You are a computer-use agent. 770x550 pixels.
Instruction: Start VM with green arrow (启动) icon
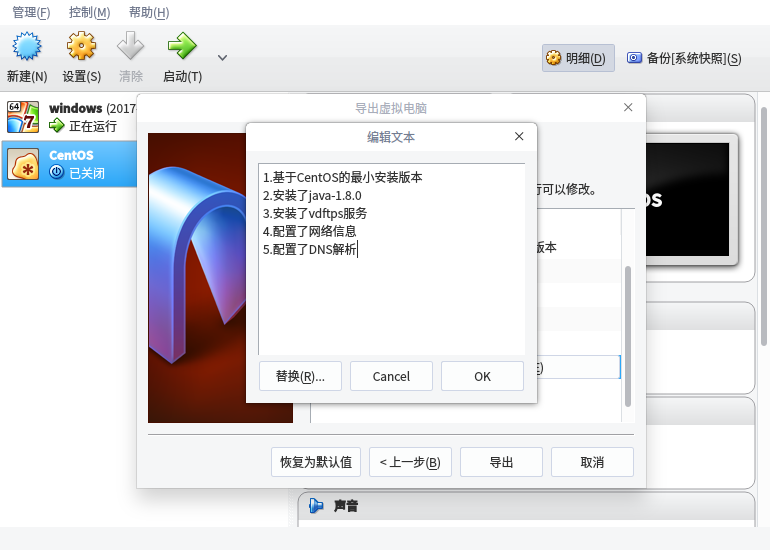coord(182,46)
